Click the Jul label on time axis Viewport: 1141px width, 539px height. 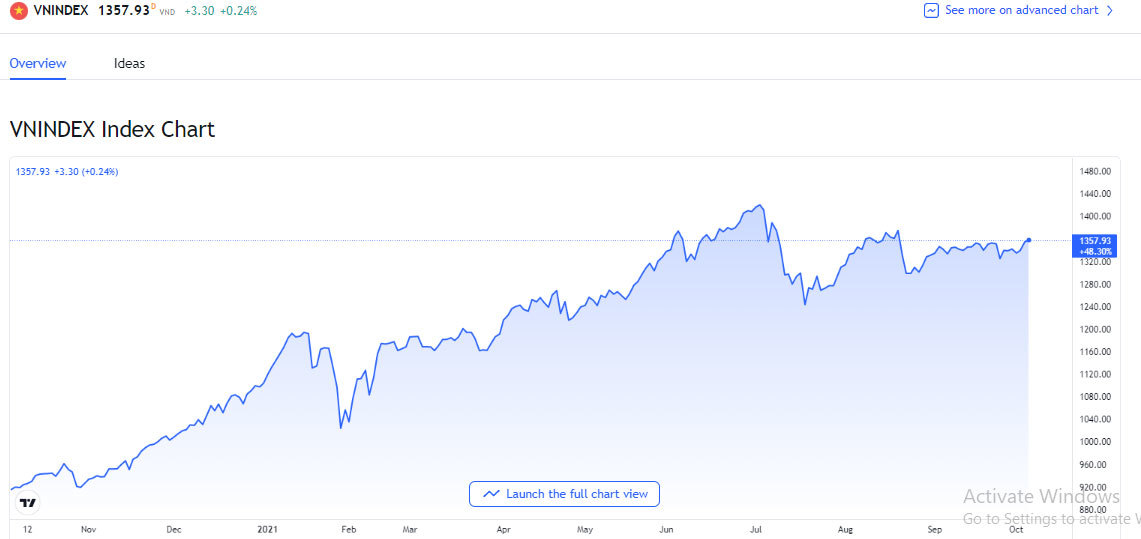[757, 528]
